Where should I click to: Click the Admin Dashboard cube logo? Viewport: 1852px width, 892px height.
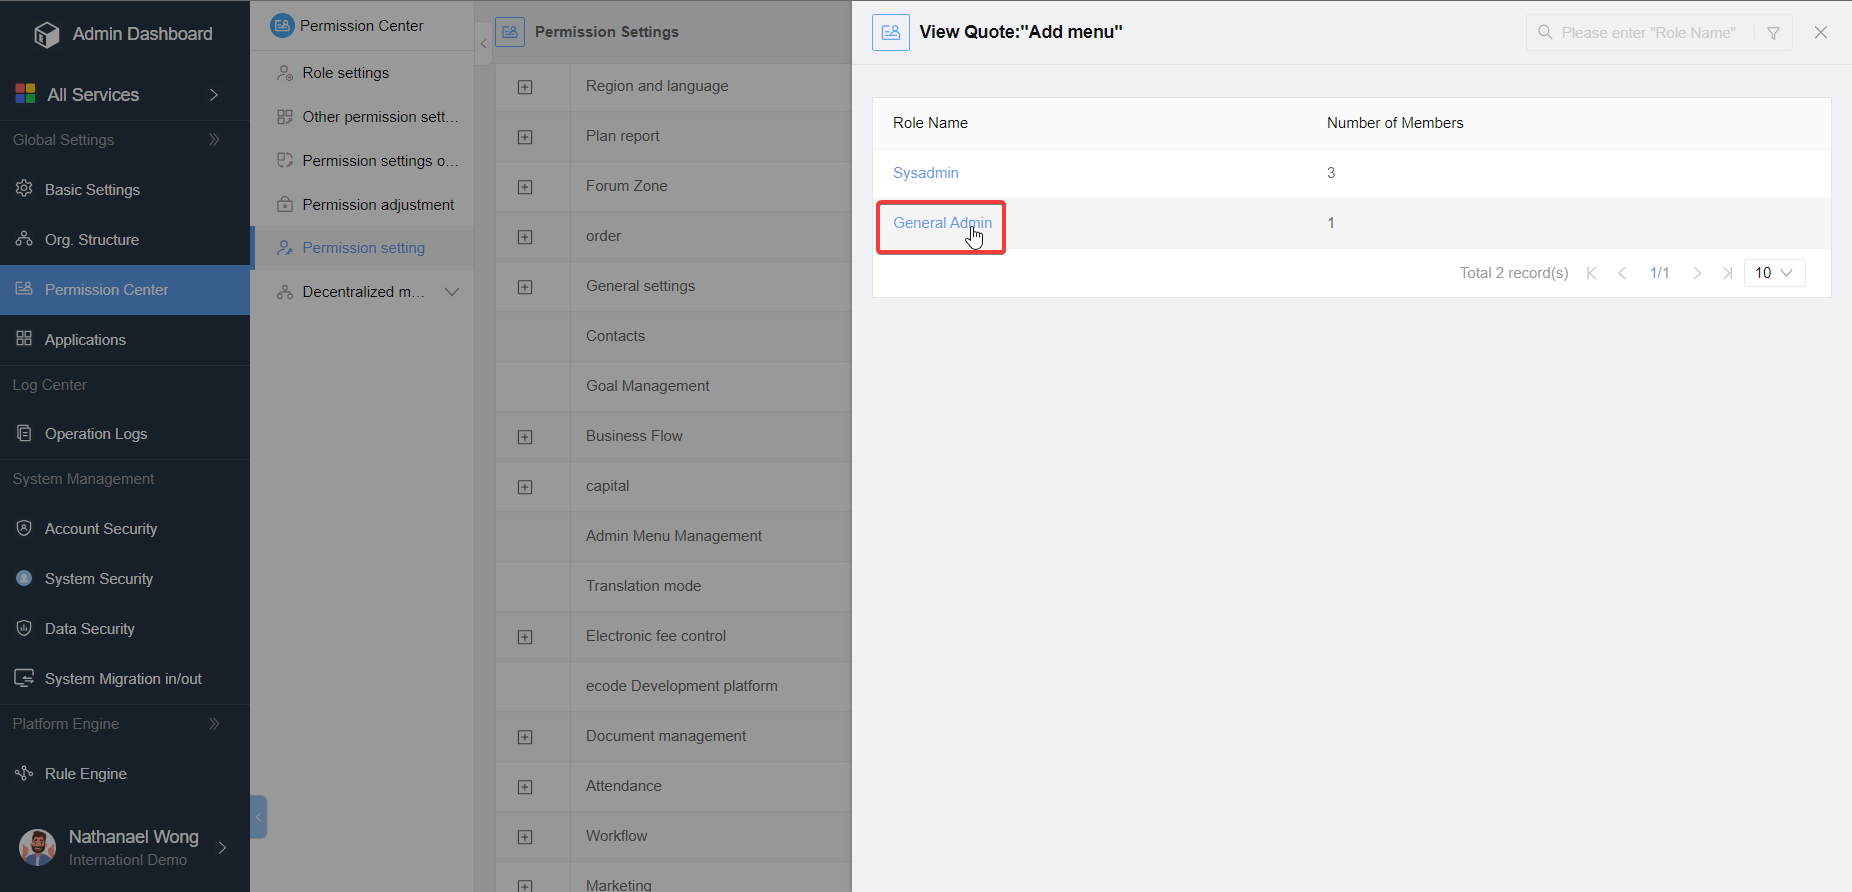click(46, 35)
